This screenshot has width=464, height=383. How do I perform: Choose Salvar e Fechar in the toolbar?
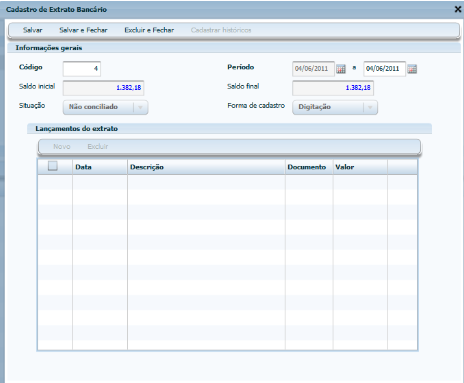point(83,30)
